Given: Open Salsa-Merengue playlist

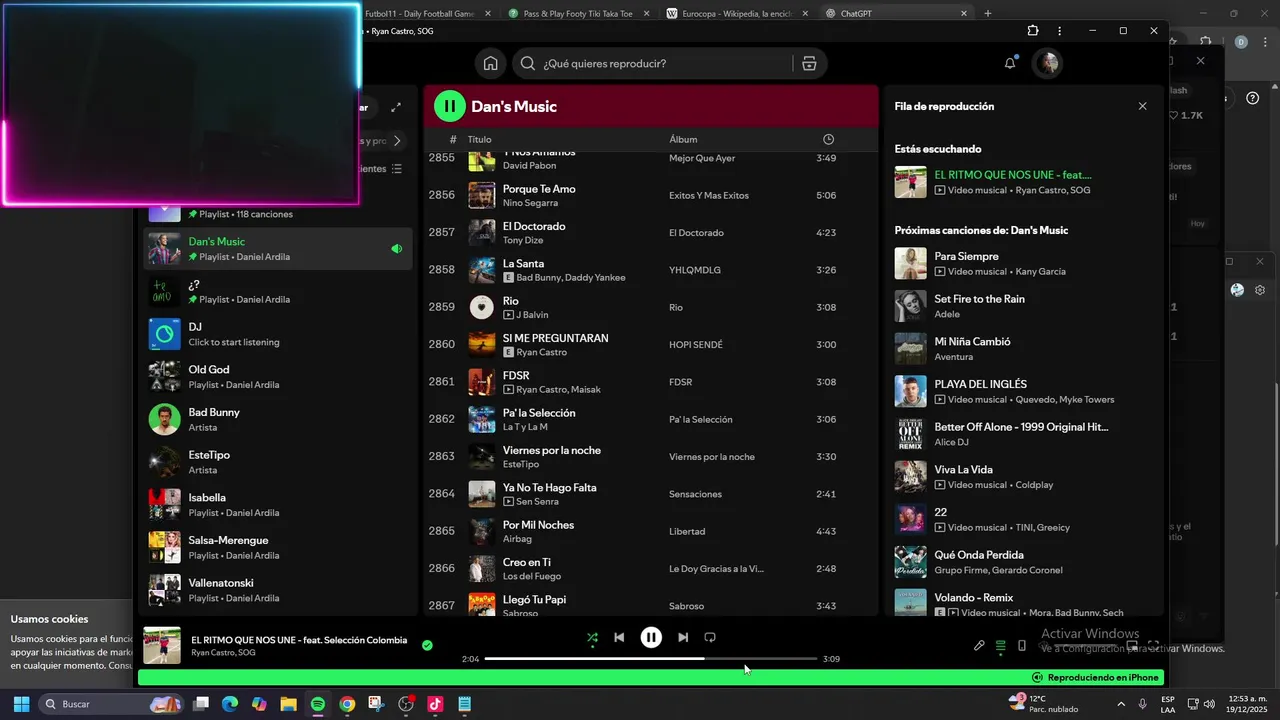Looking at the screenshot, I should tap(278, 548).
